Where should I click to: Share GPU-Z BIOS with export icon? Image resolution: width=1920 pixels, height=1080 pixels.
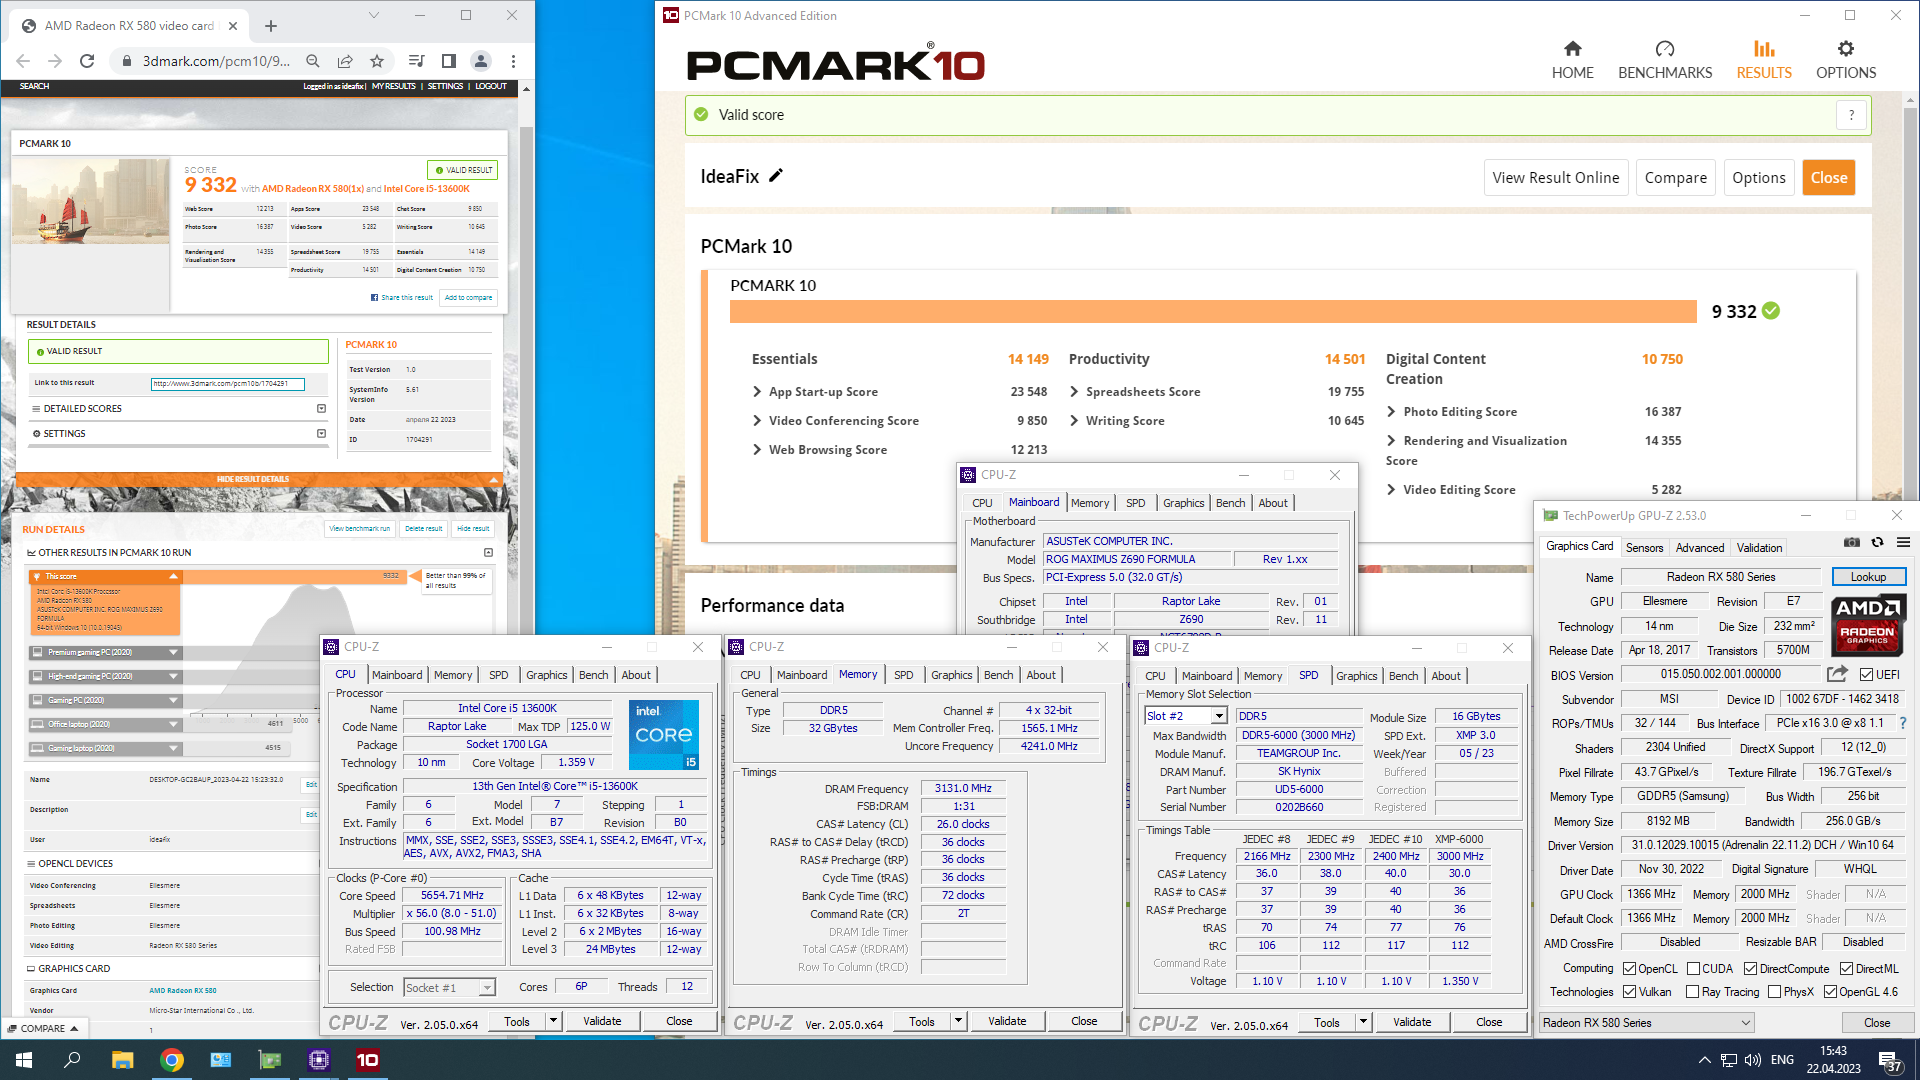coord(1837,674)
